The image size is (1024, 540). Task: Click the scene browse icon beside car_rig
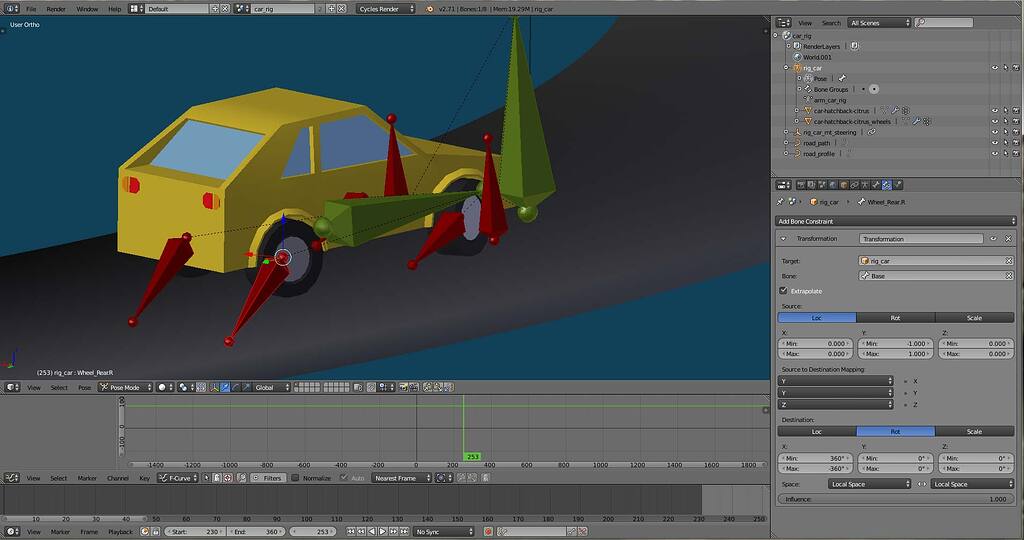[x=241, y=8]
